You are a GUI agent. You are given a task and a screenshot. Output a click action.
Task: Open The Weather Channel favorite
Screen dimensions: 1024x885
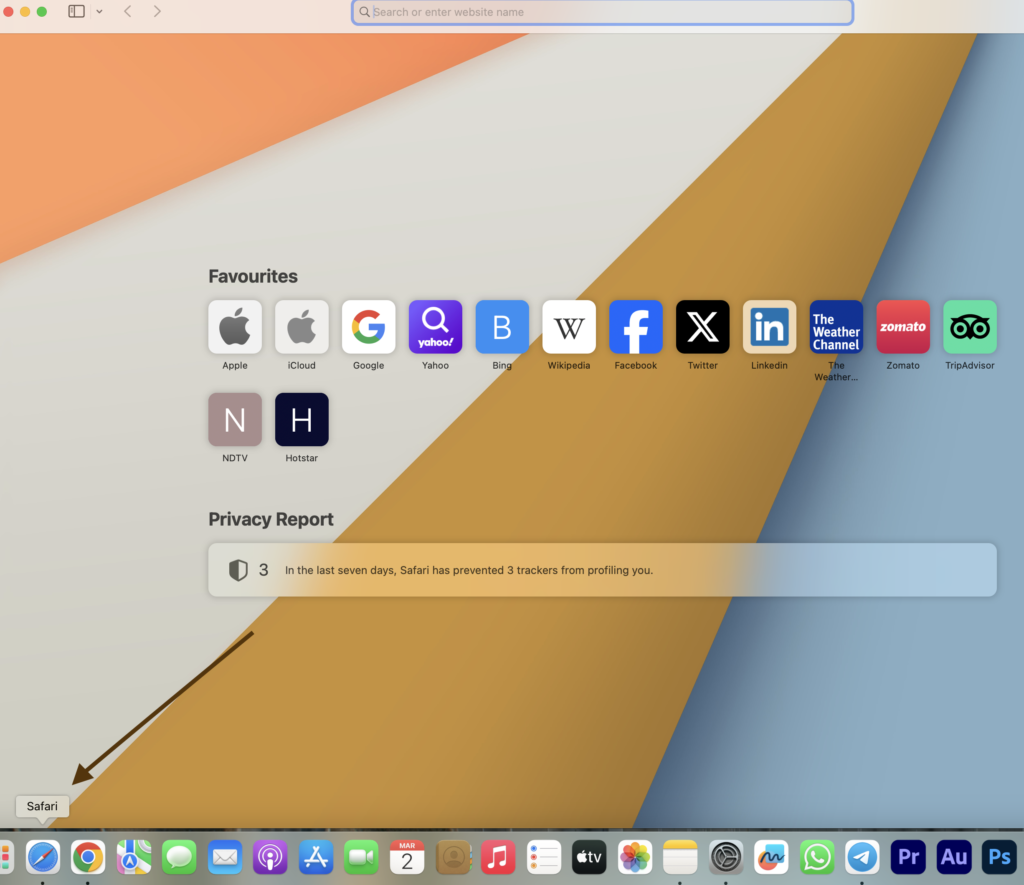click(x=836, y=327)
